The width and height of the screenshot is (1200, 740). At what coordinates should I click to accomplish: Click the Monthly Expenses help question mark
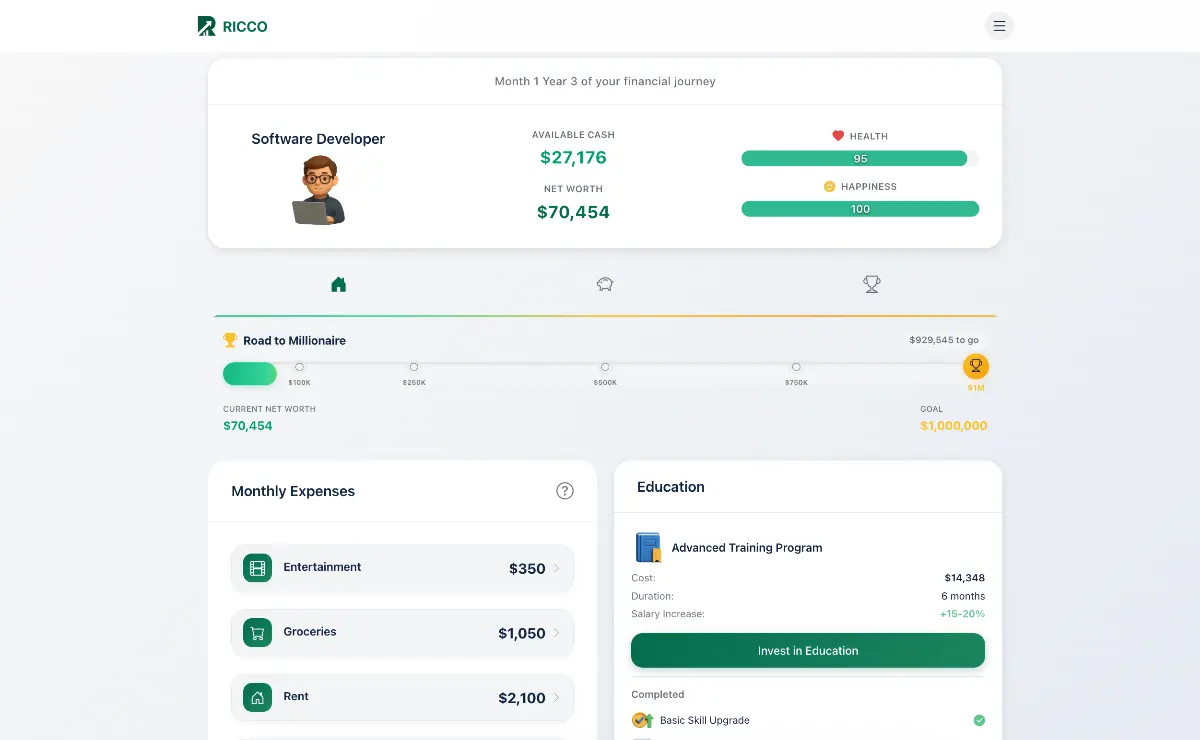(x=565, y=491)
